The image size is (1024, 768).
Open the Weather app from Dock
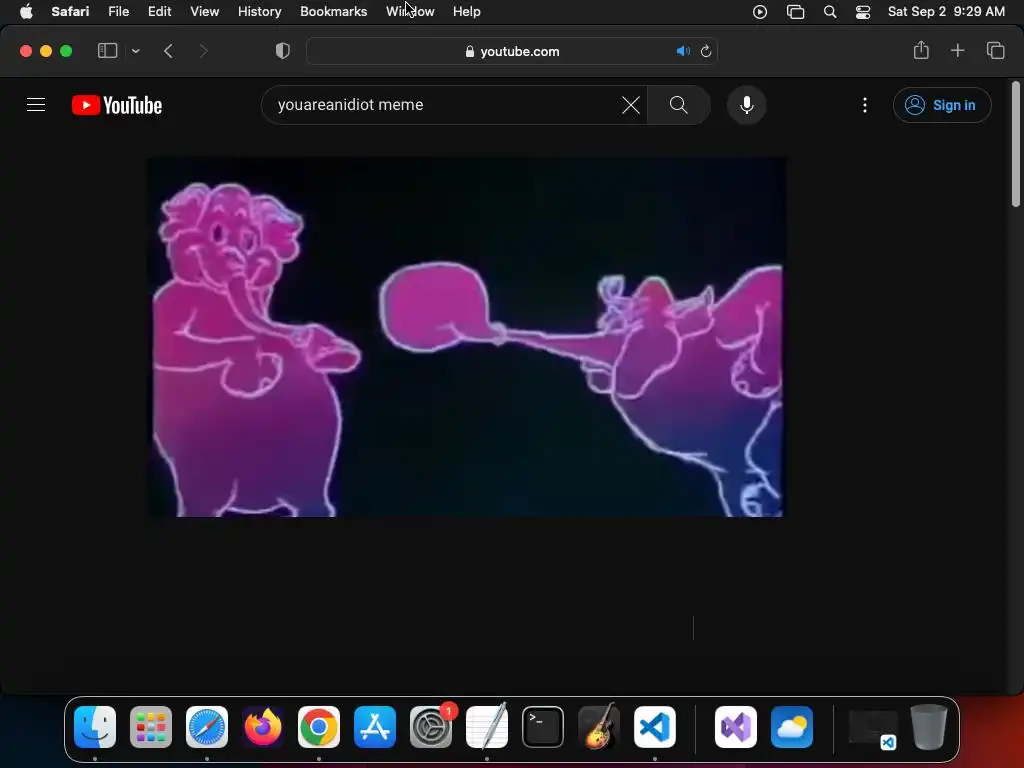click(792, 727)
